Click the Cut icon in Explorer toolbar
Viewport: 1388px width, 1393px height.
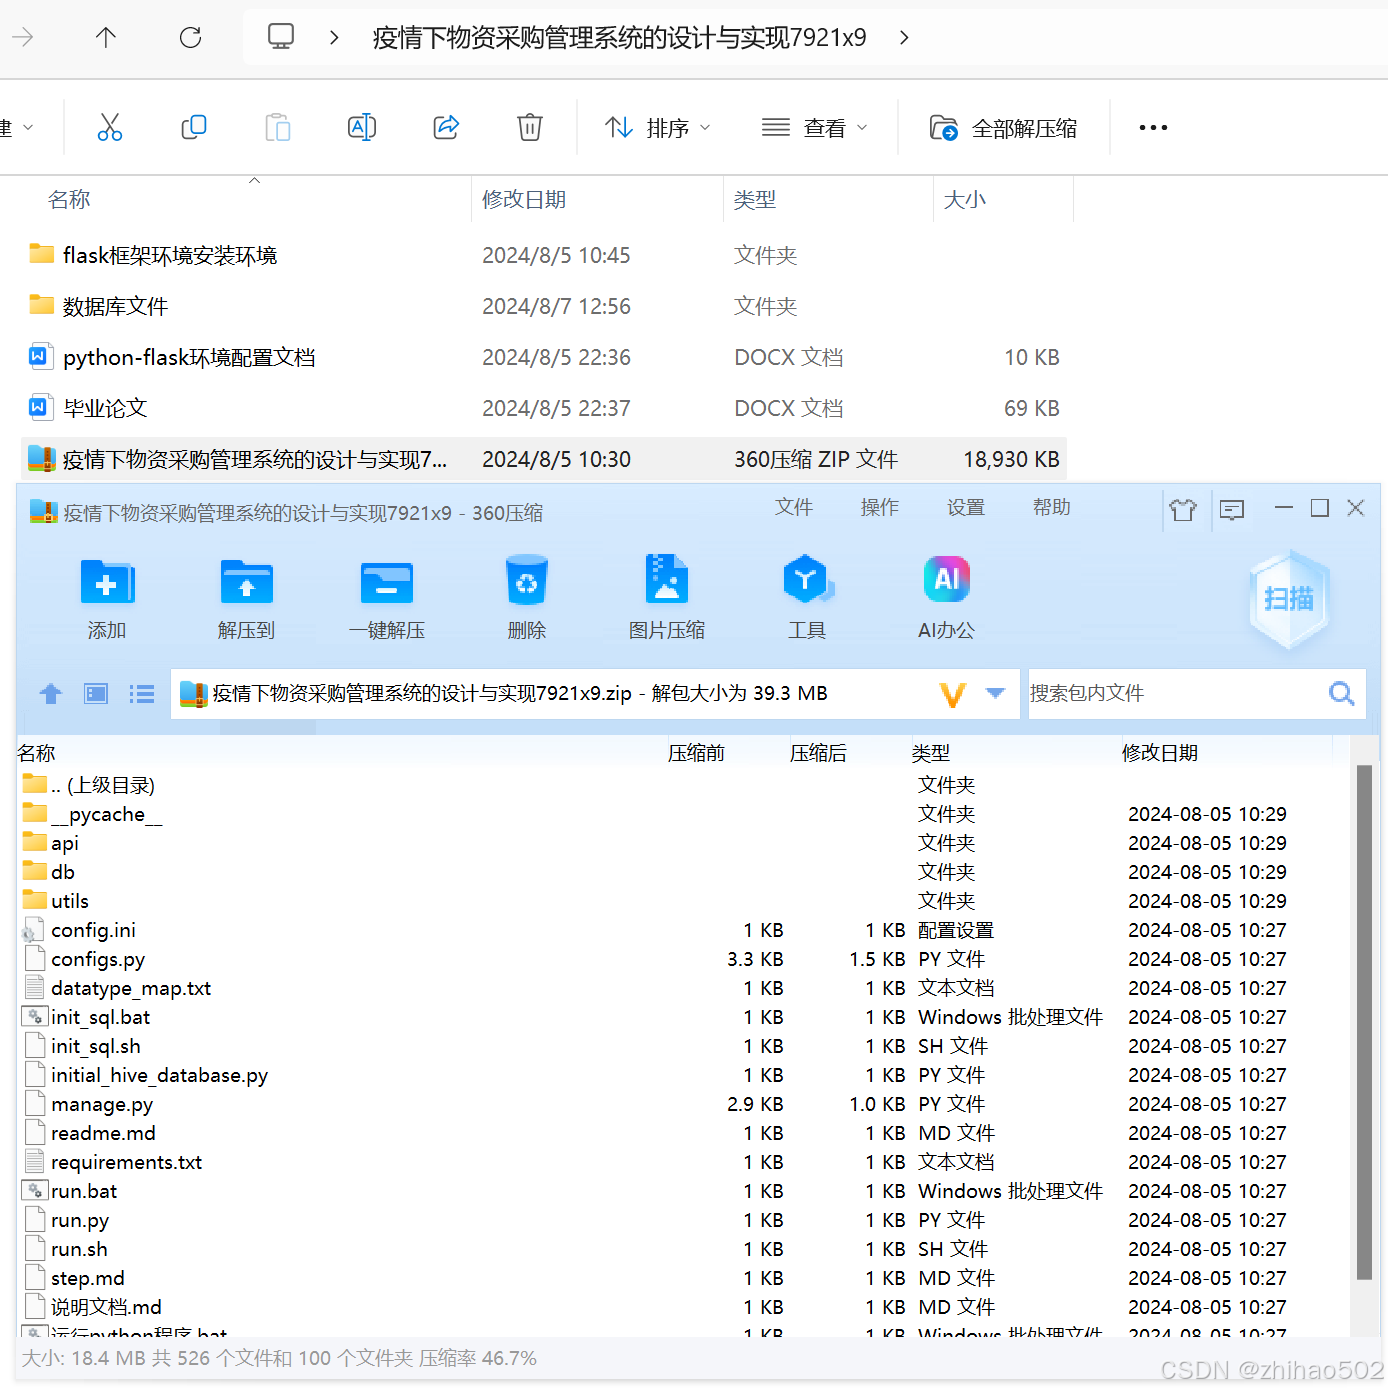tap(110, 127)
